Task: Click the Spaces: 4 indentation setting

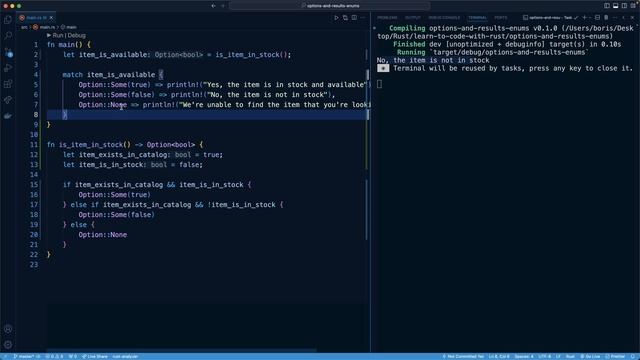Action: (x=524, y=356)
